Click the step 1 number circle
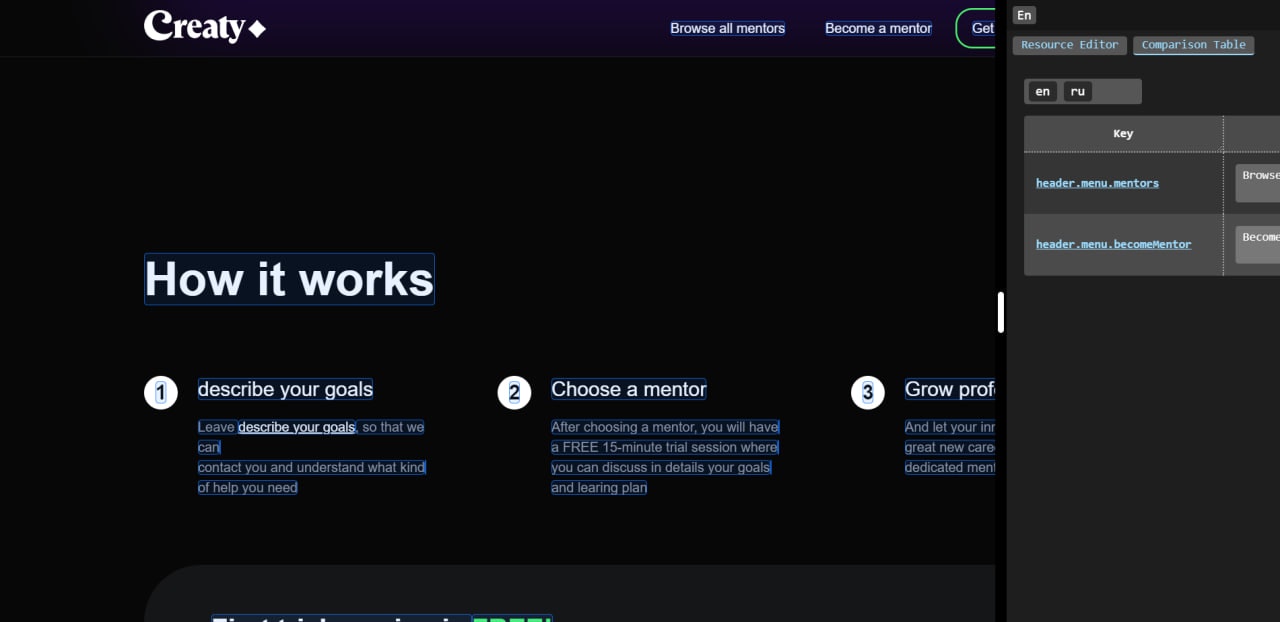The width and height of the screenshot is (1280, 622). tap(161, 393)
